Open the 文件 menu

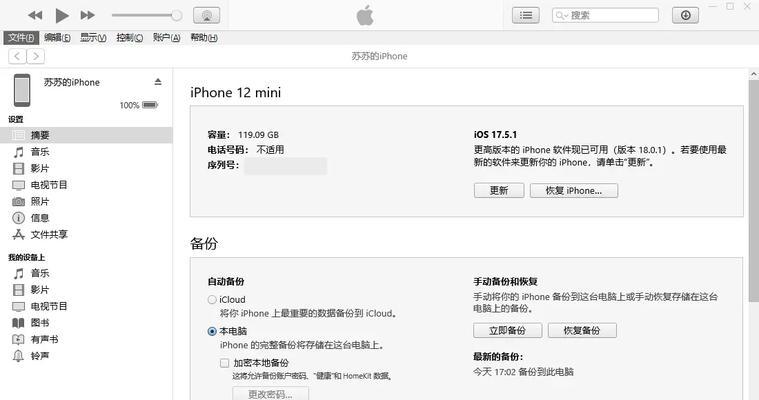tap(21, 38)
